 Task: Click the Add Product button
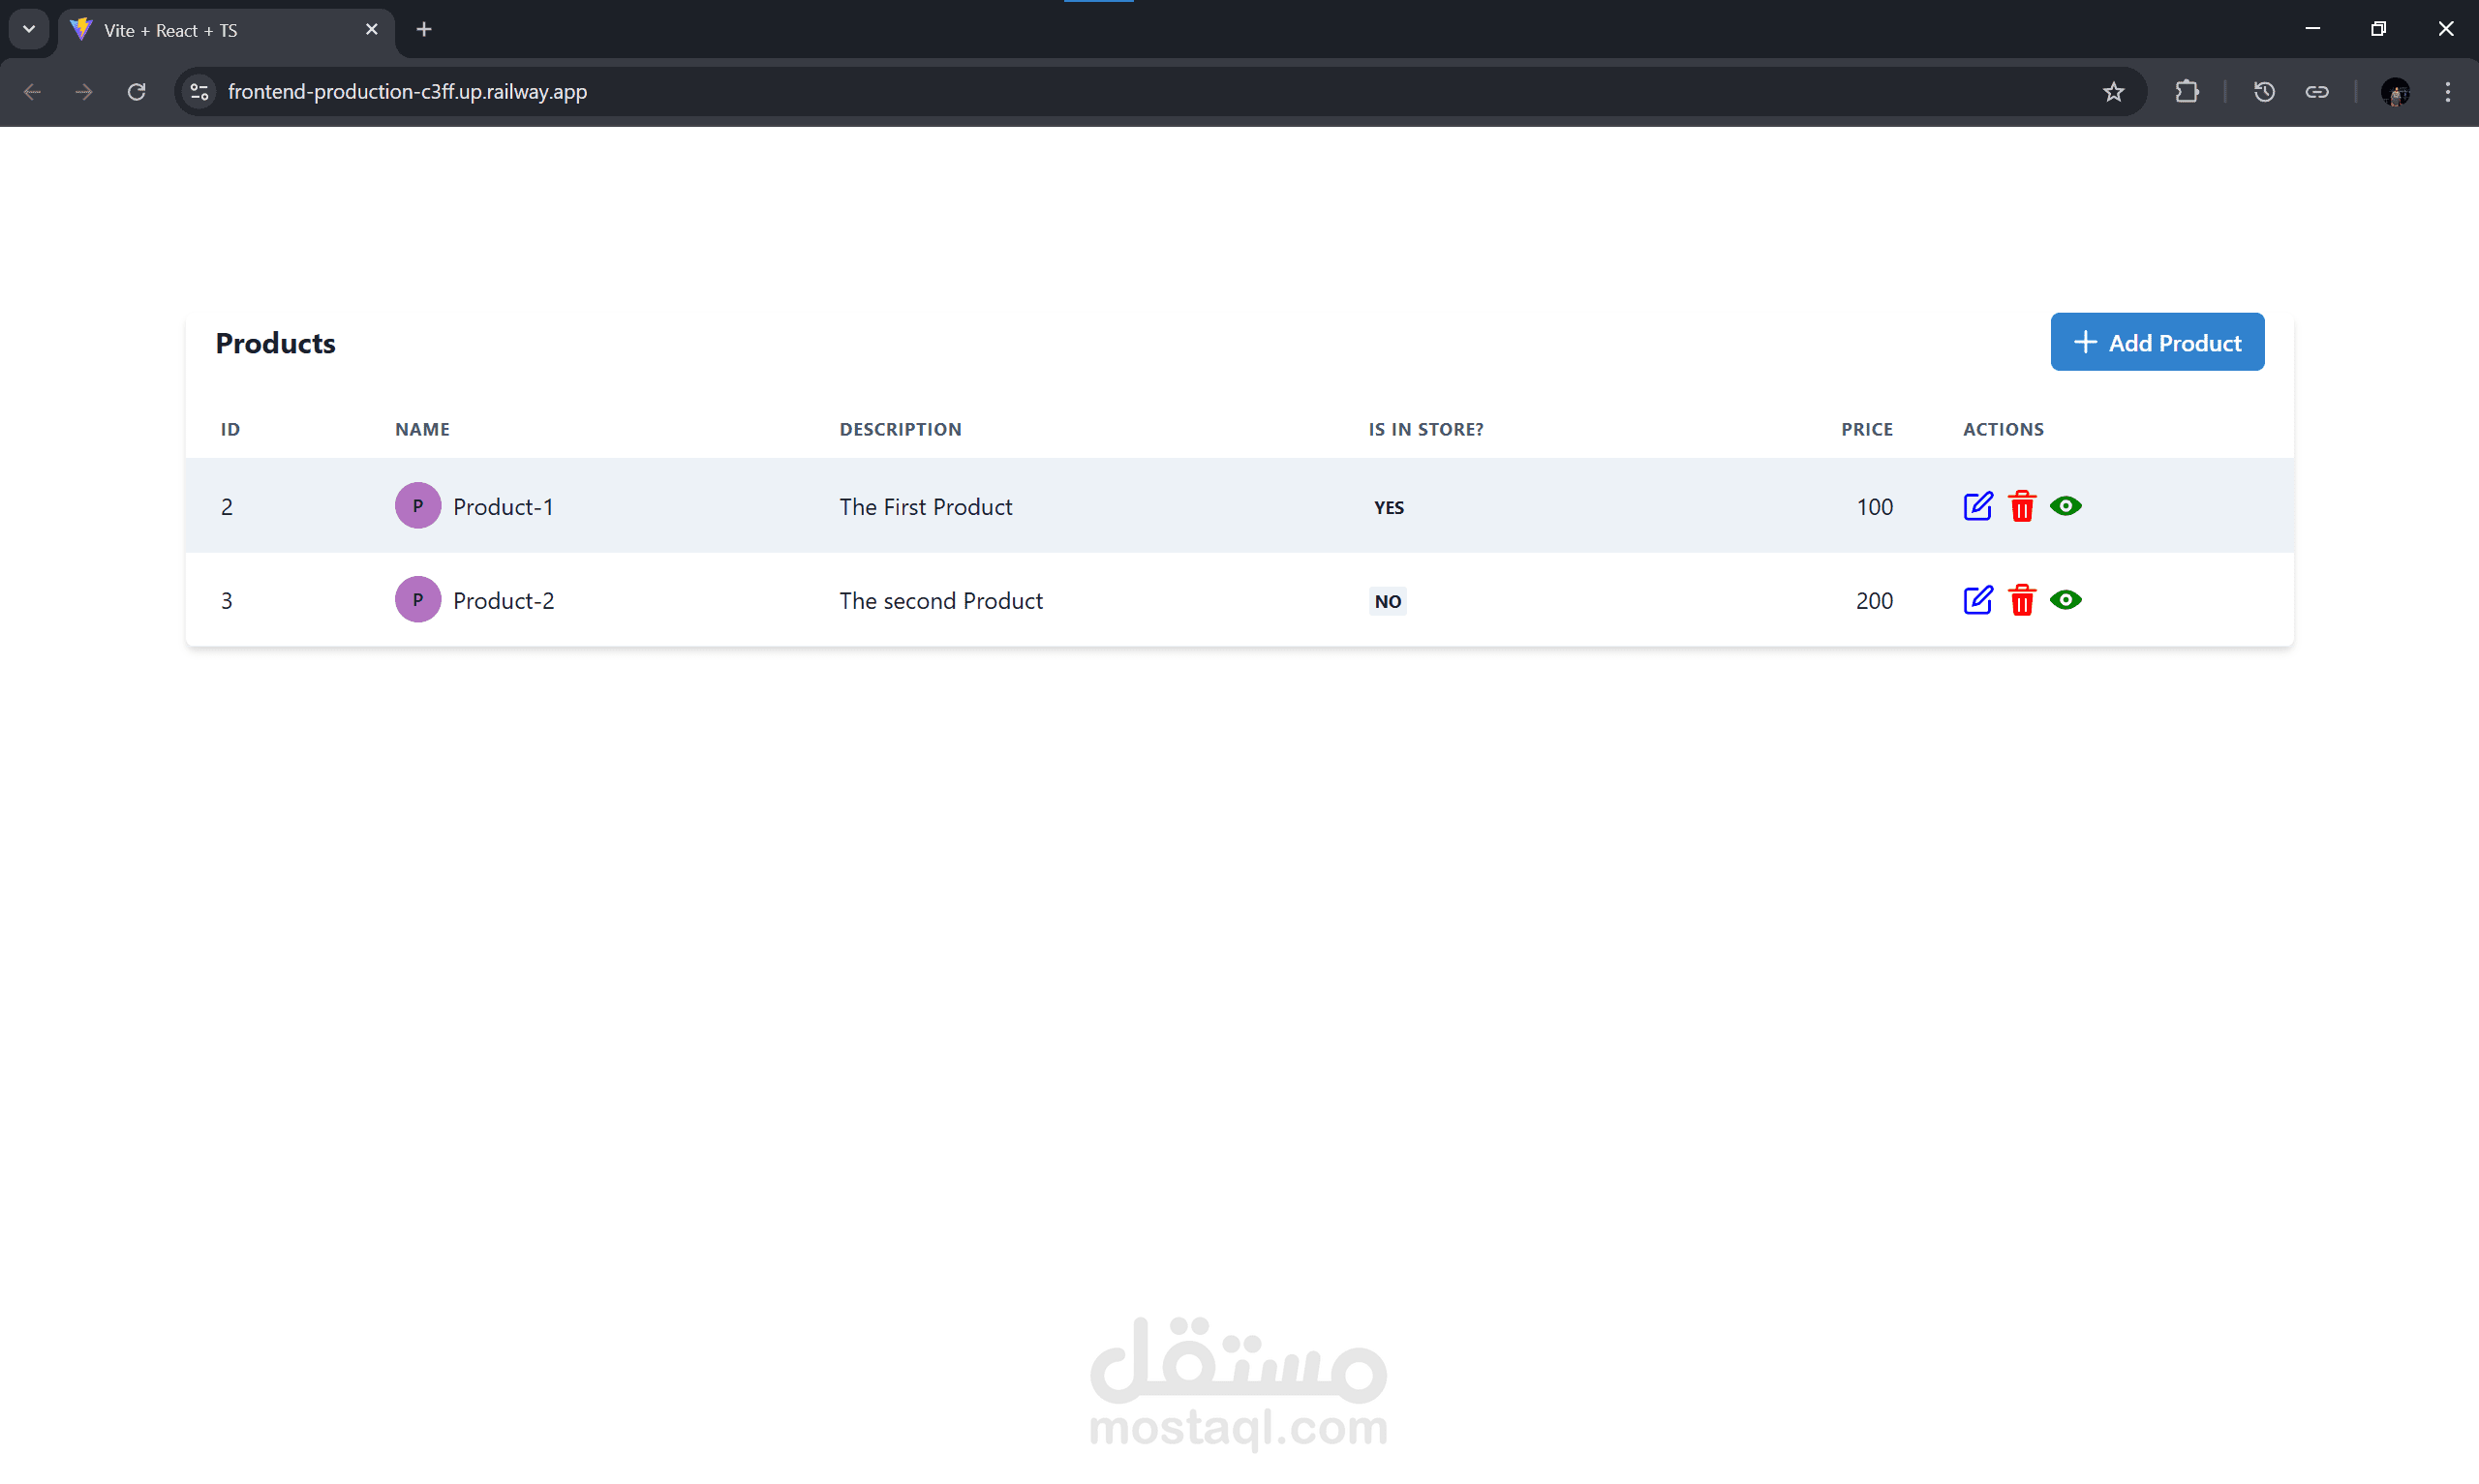(x=2157, y=341)
